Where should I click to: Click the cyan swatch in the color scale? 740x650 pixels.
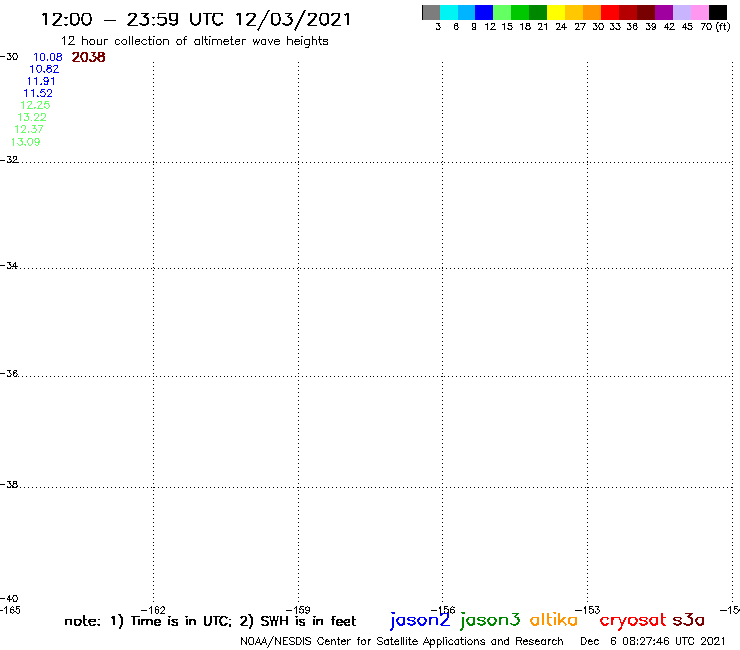click(449, 12)
